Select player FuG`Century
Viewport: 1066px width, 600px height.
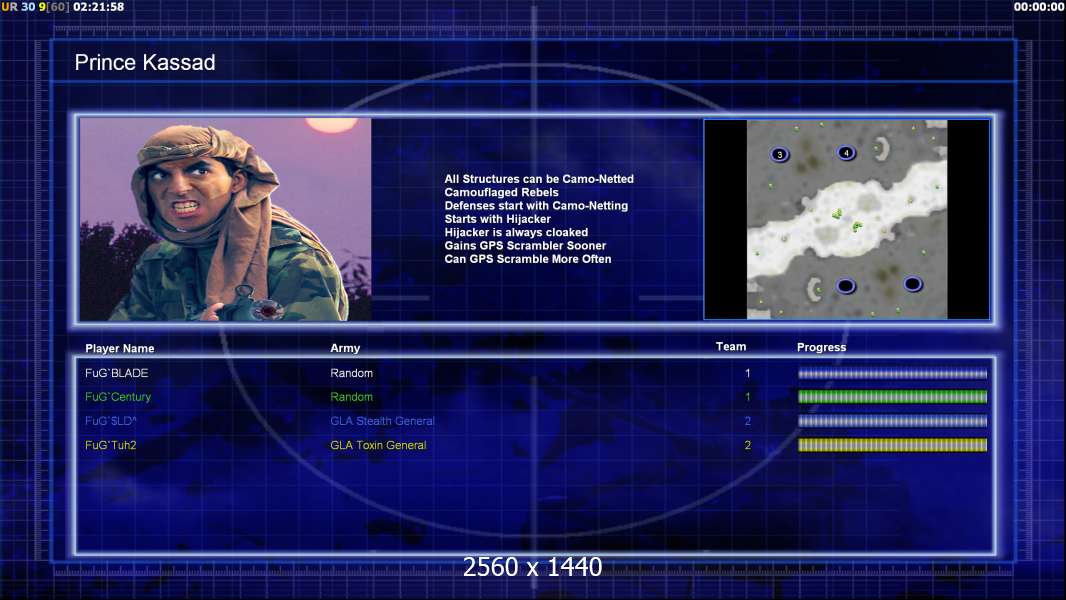[118, 397]
